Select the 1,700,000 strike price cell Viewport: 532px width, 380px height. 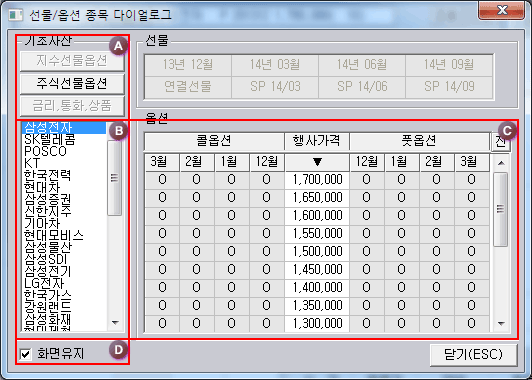coord(317,179)
